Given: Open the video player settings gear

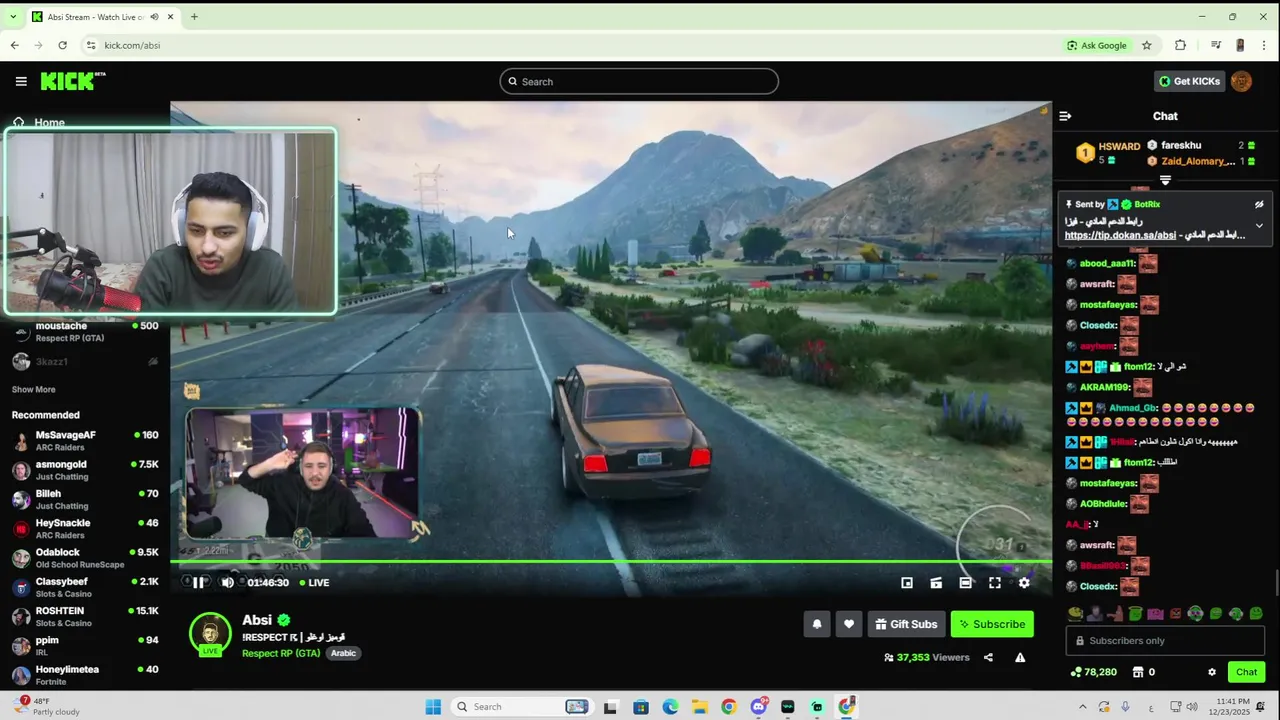Looking at the screenshot, I should pyautogui.click(x=1024, y=582).
